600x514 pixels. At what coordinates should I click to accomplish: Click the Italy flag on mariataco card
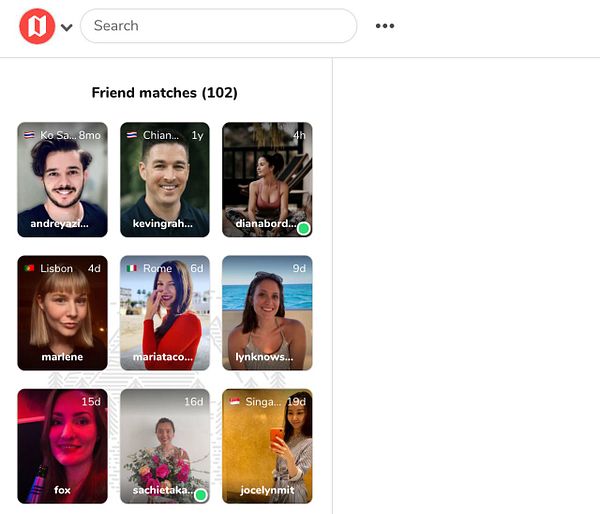pos(132,268)
